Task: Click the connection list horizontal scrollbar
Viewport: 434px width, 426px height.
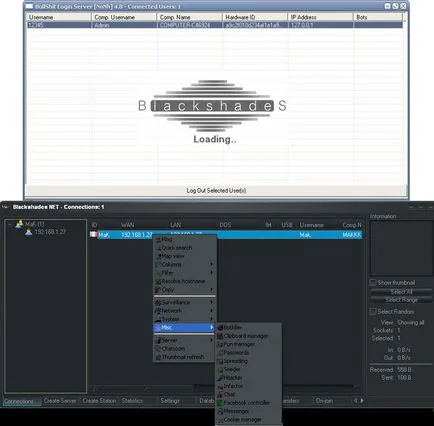Action: (227, 388)
